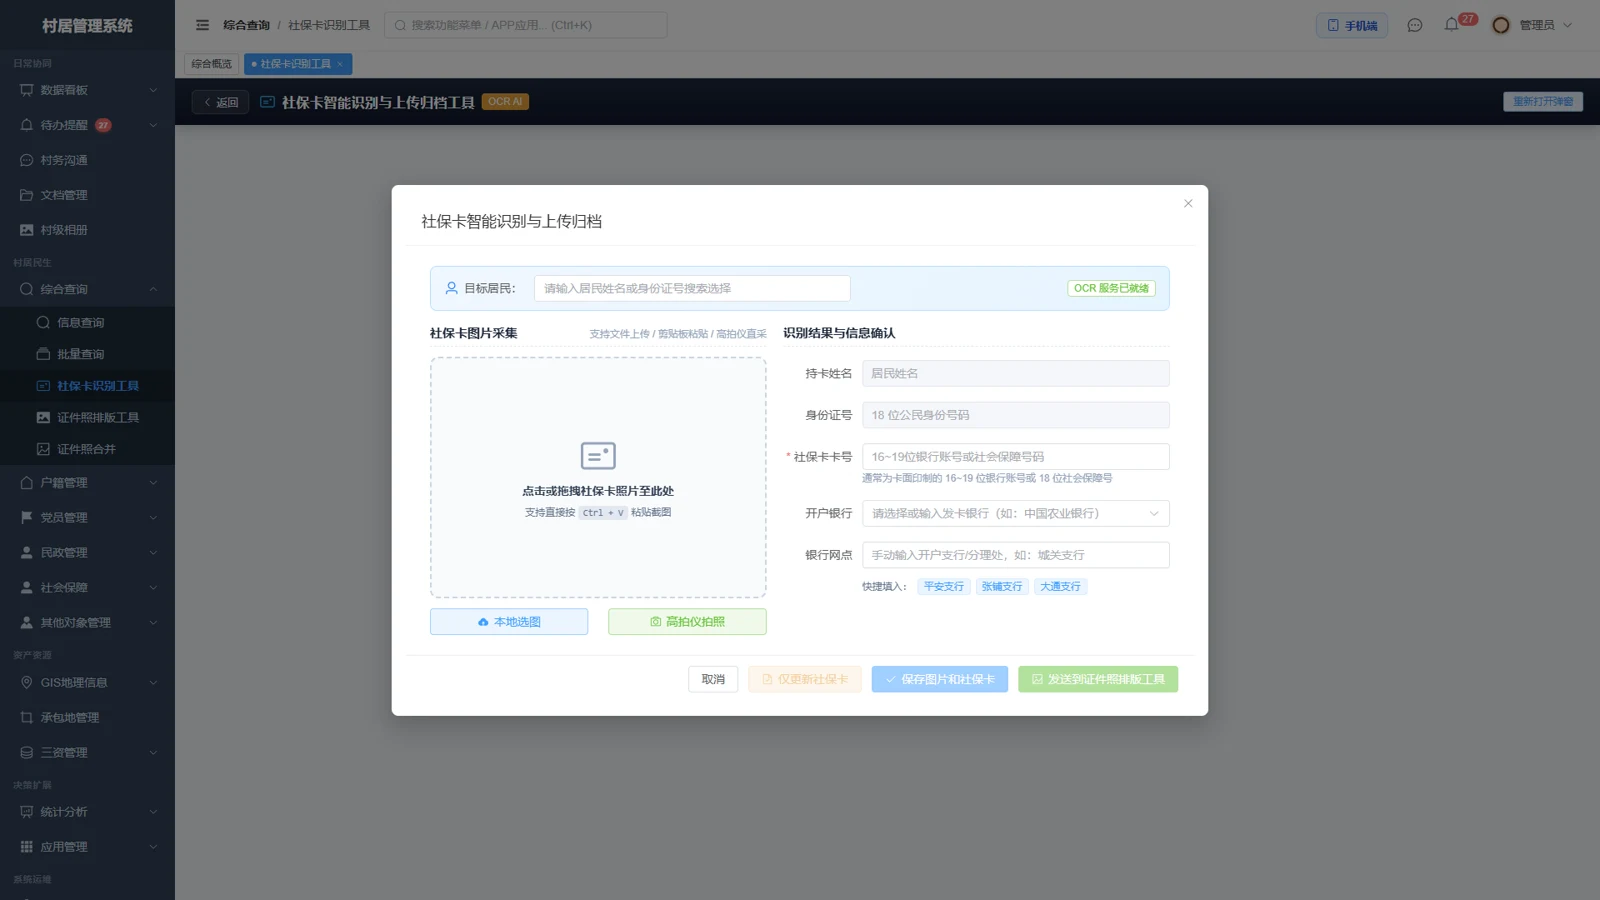
Task: Select the 张铺支行 quick-fill tag
Action: click(x=1002, y=587)
